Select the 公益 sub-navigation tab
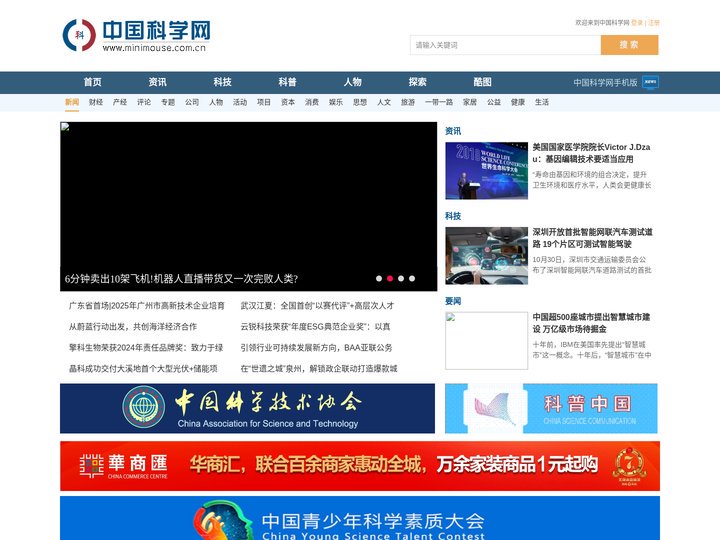The image size is (720, 540). coord(494,102)
